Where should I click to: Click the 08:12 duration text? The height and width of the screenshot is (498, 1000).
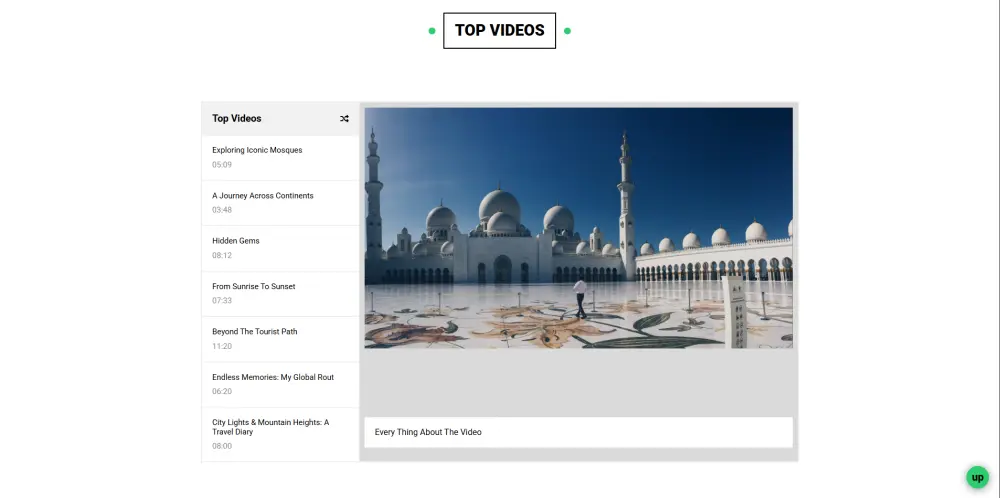point(222,256)
